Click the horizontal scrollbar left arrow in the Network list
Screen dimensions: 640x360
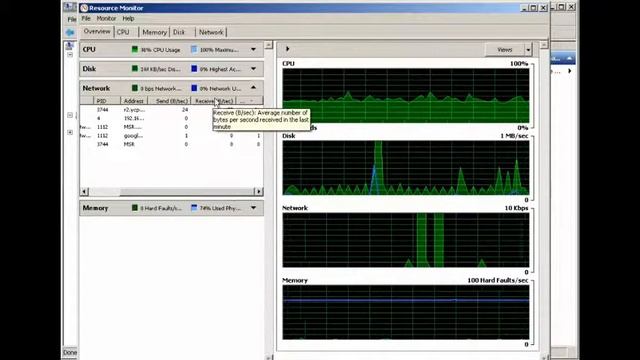pyautogui.click(x=84, y=191)
